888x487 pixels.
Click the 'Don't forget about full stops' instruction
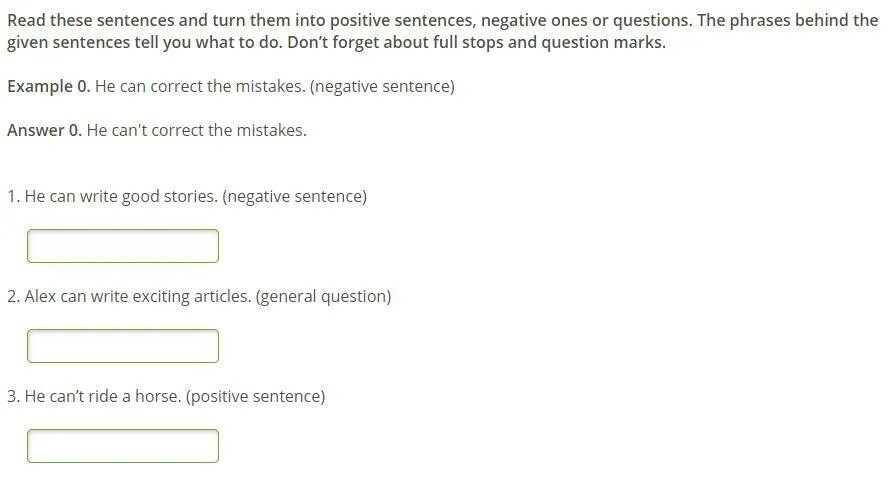coord(477,42)
